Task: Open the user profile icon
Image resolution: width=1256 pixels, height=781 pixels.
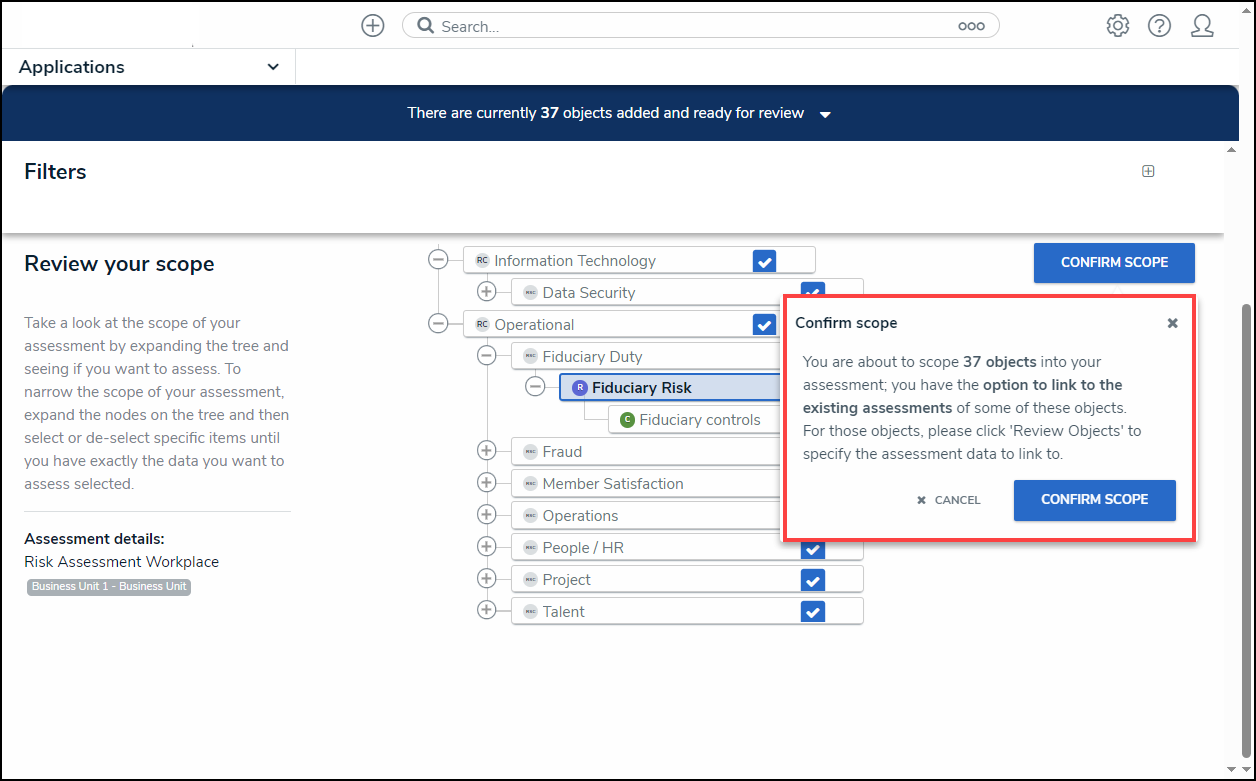Action: point(1202,26)
